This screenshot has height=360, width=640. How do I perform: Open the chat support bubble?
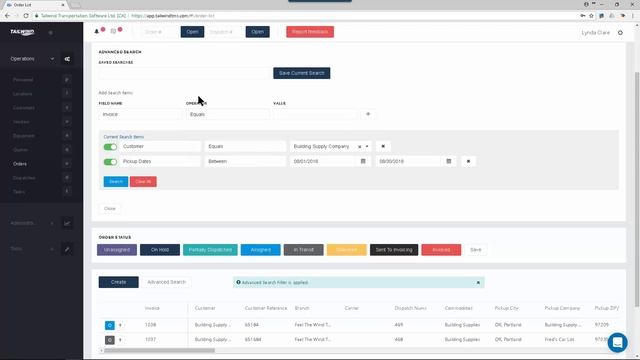point(617,342)
